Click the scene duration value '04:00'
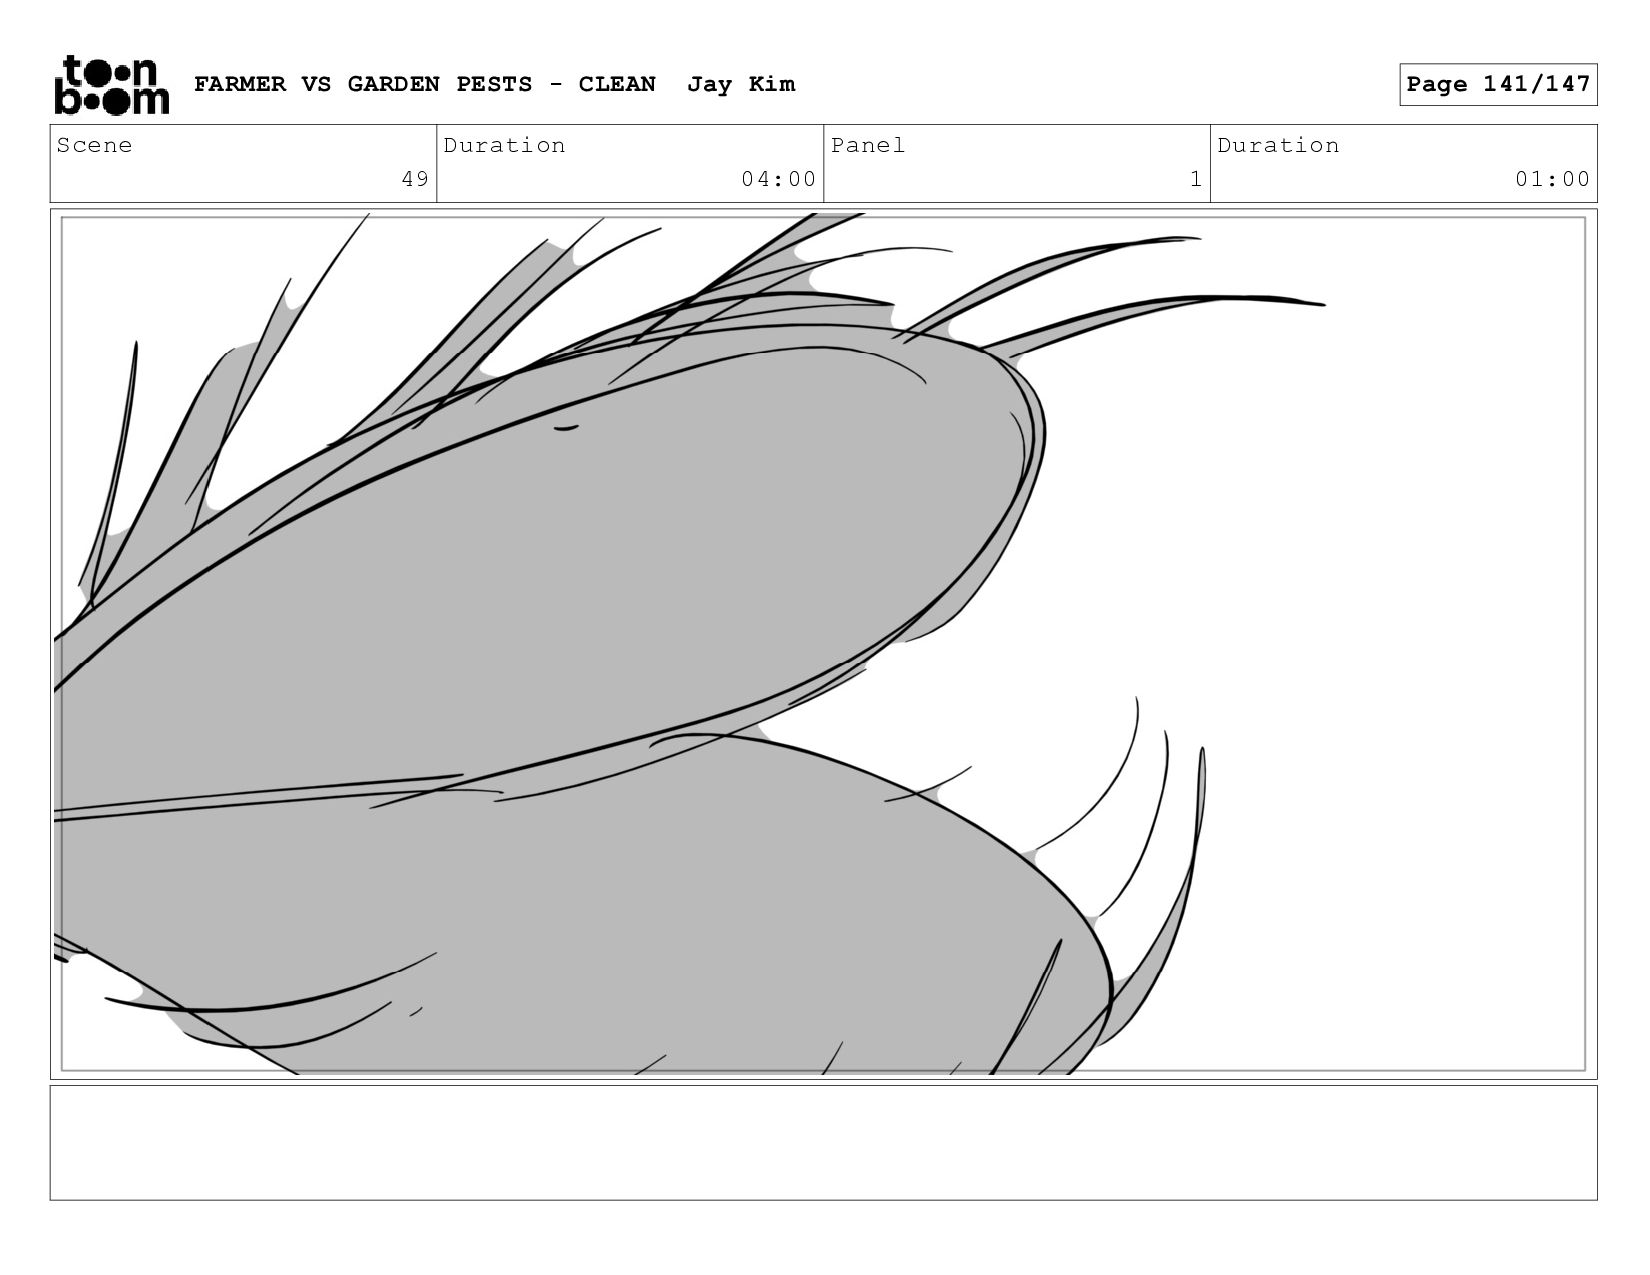This screenshot has width=1650, height=1275. tap(779, 179)
